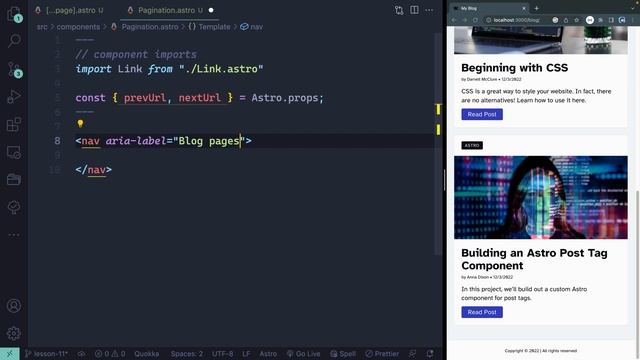Click Read Post under Beginning with CSS
Viewport: 640px width, 360px height.
pyautogui.click(x=482, y=114)
